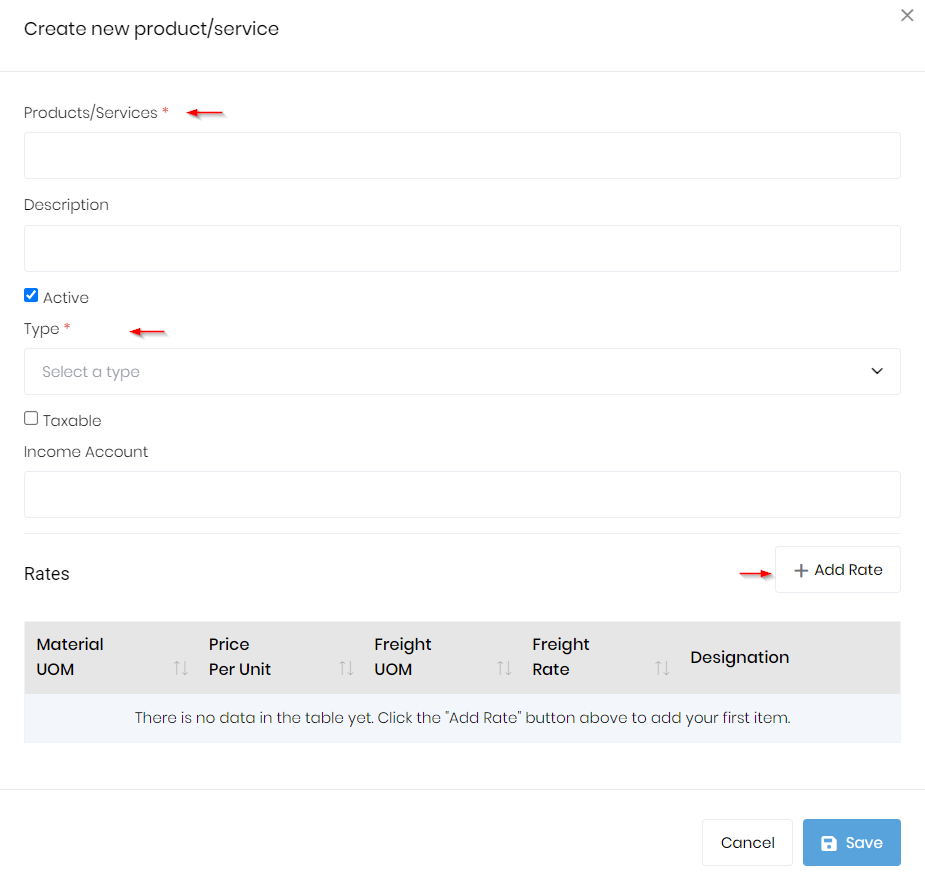
Task: Click the Material UOM column header text
Action: [x=70, y=657]
